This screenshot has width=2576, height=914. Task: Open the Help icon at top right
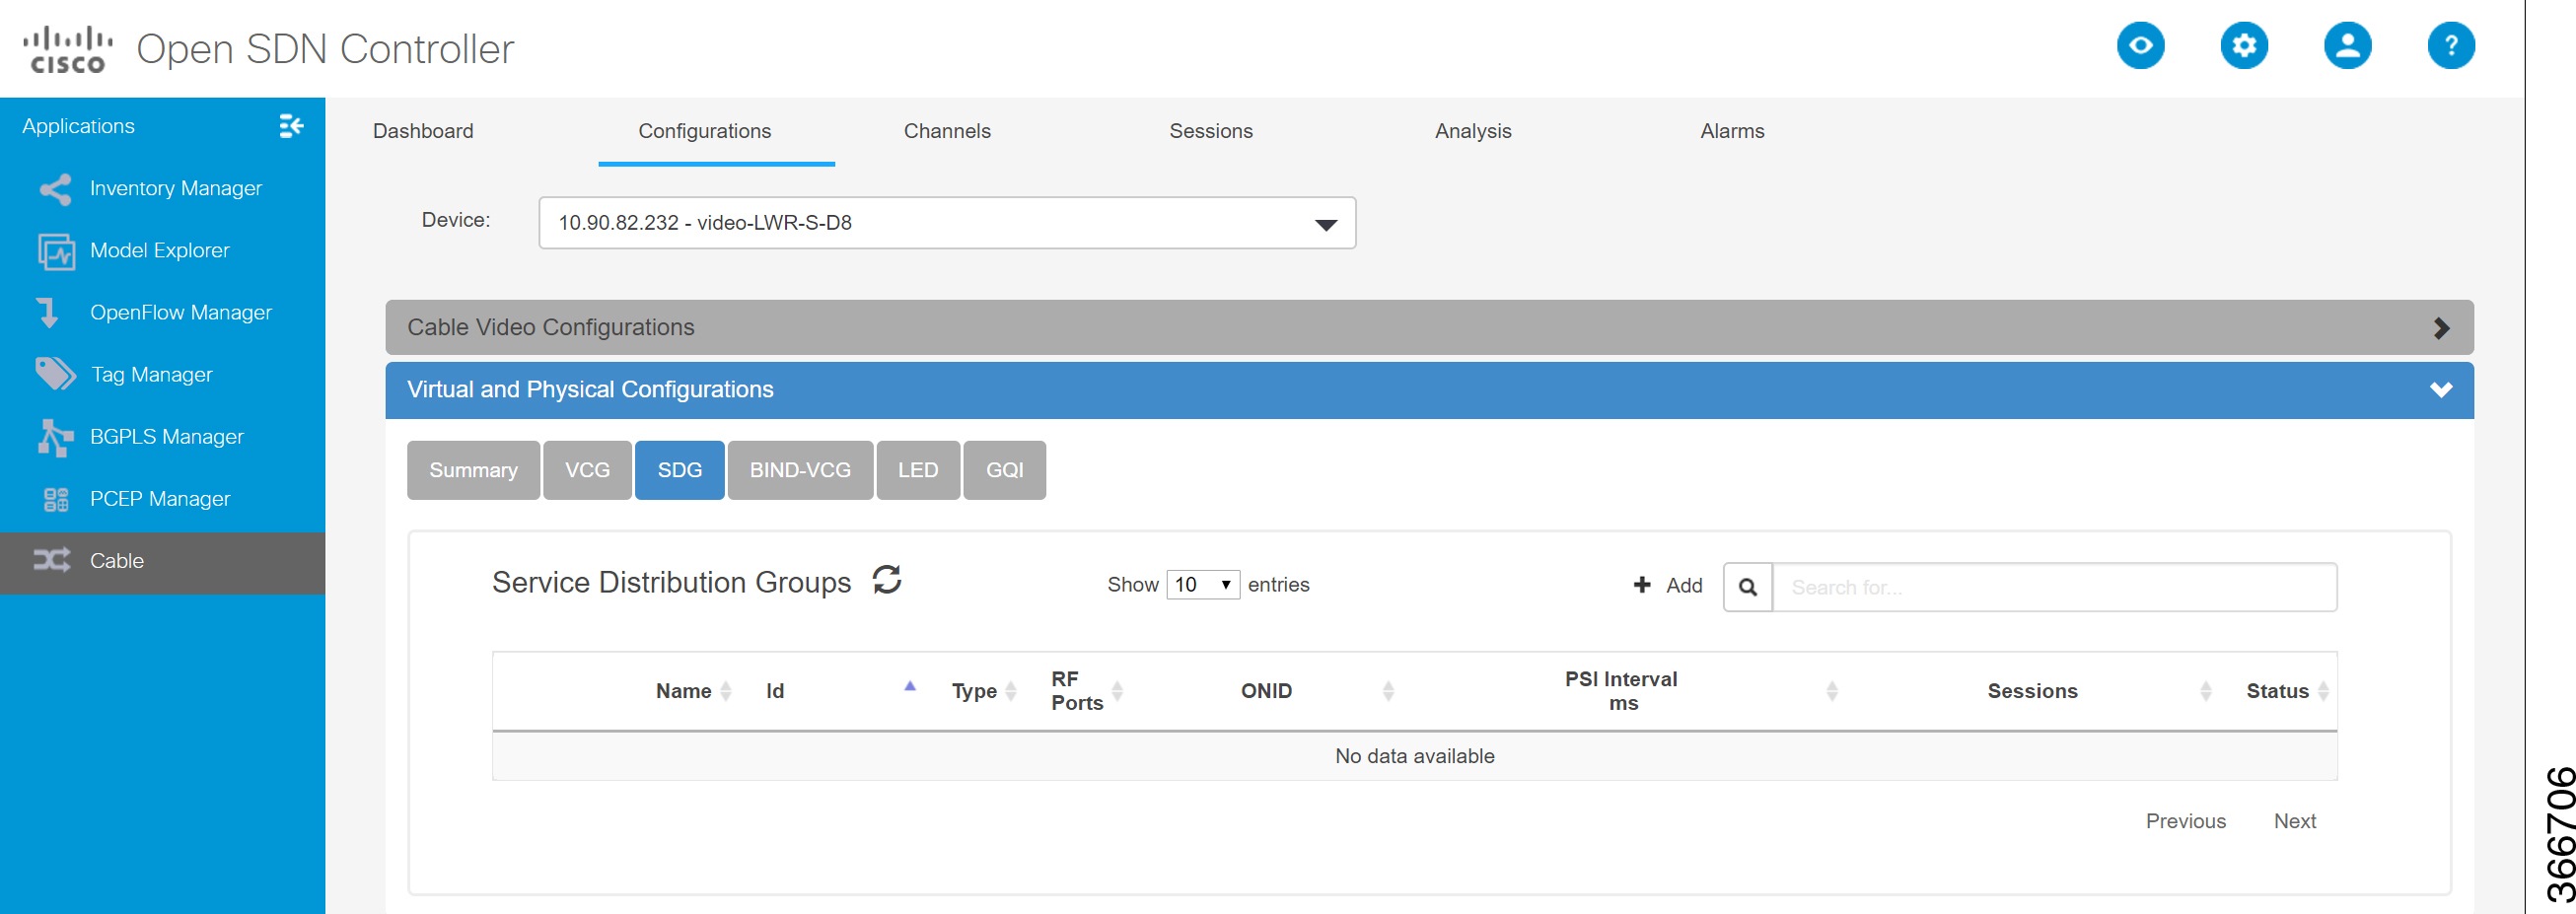2452,45
